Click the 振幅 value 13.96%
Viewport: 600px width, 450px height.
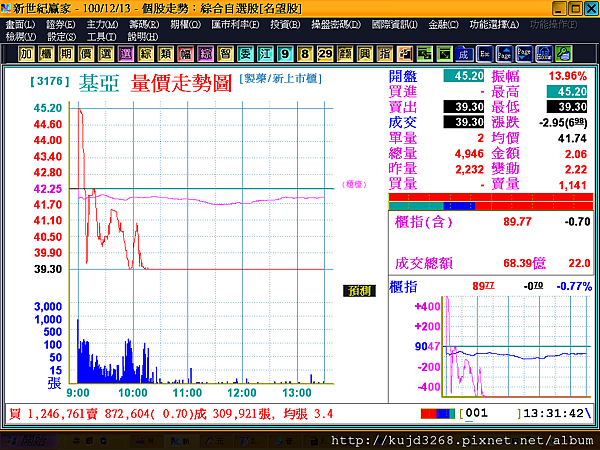(x=567, y=76)
